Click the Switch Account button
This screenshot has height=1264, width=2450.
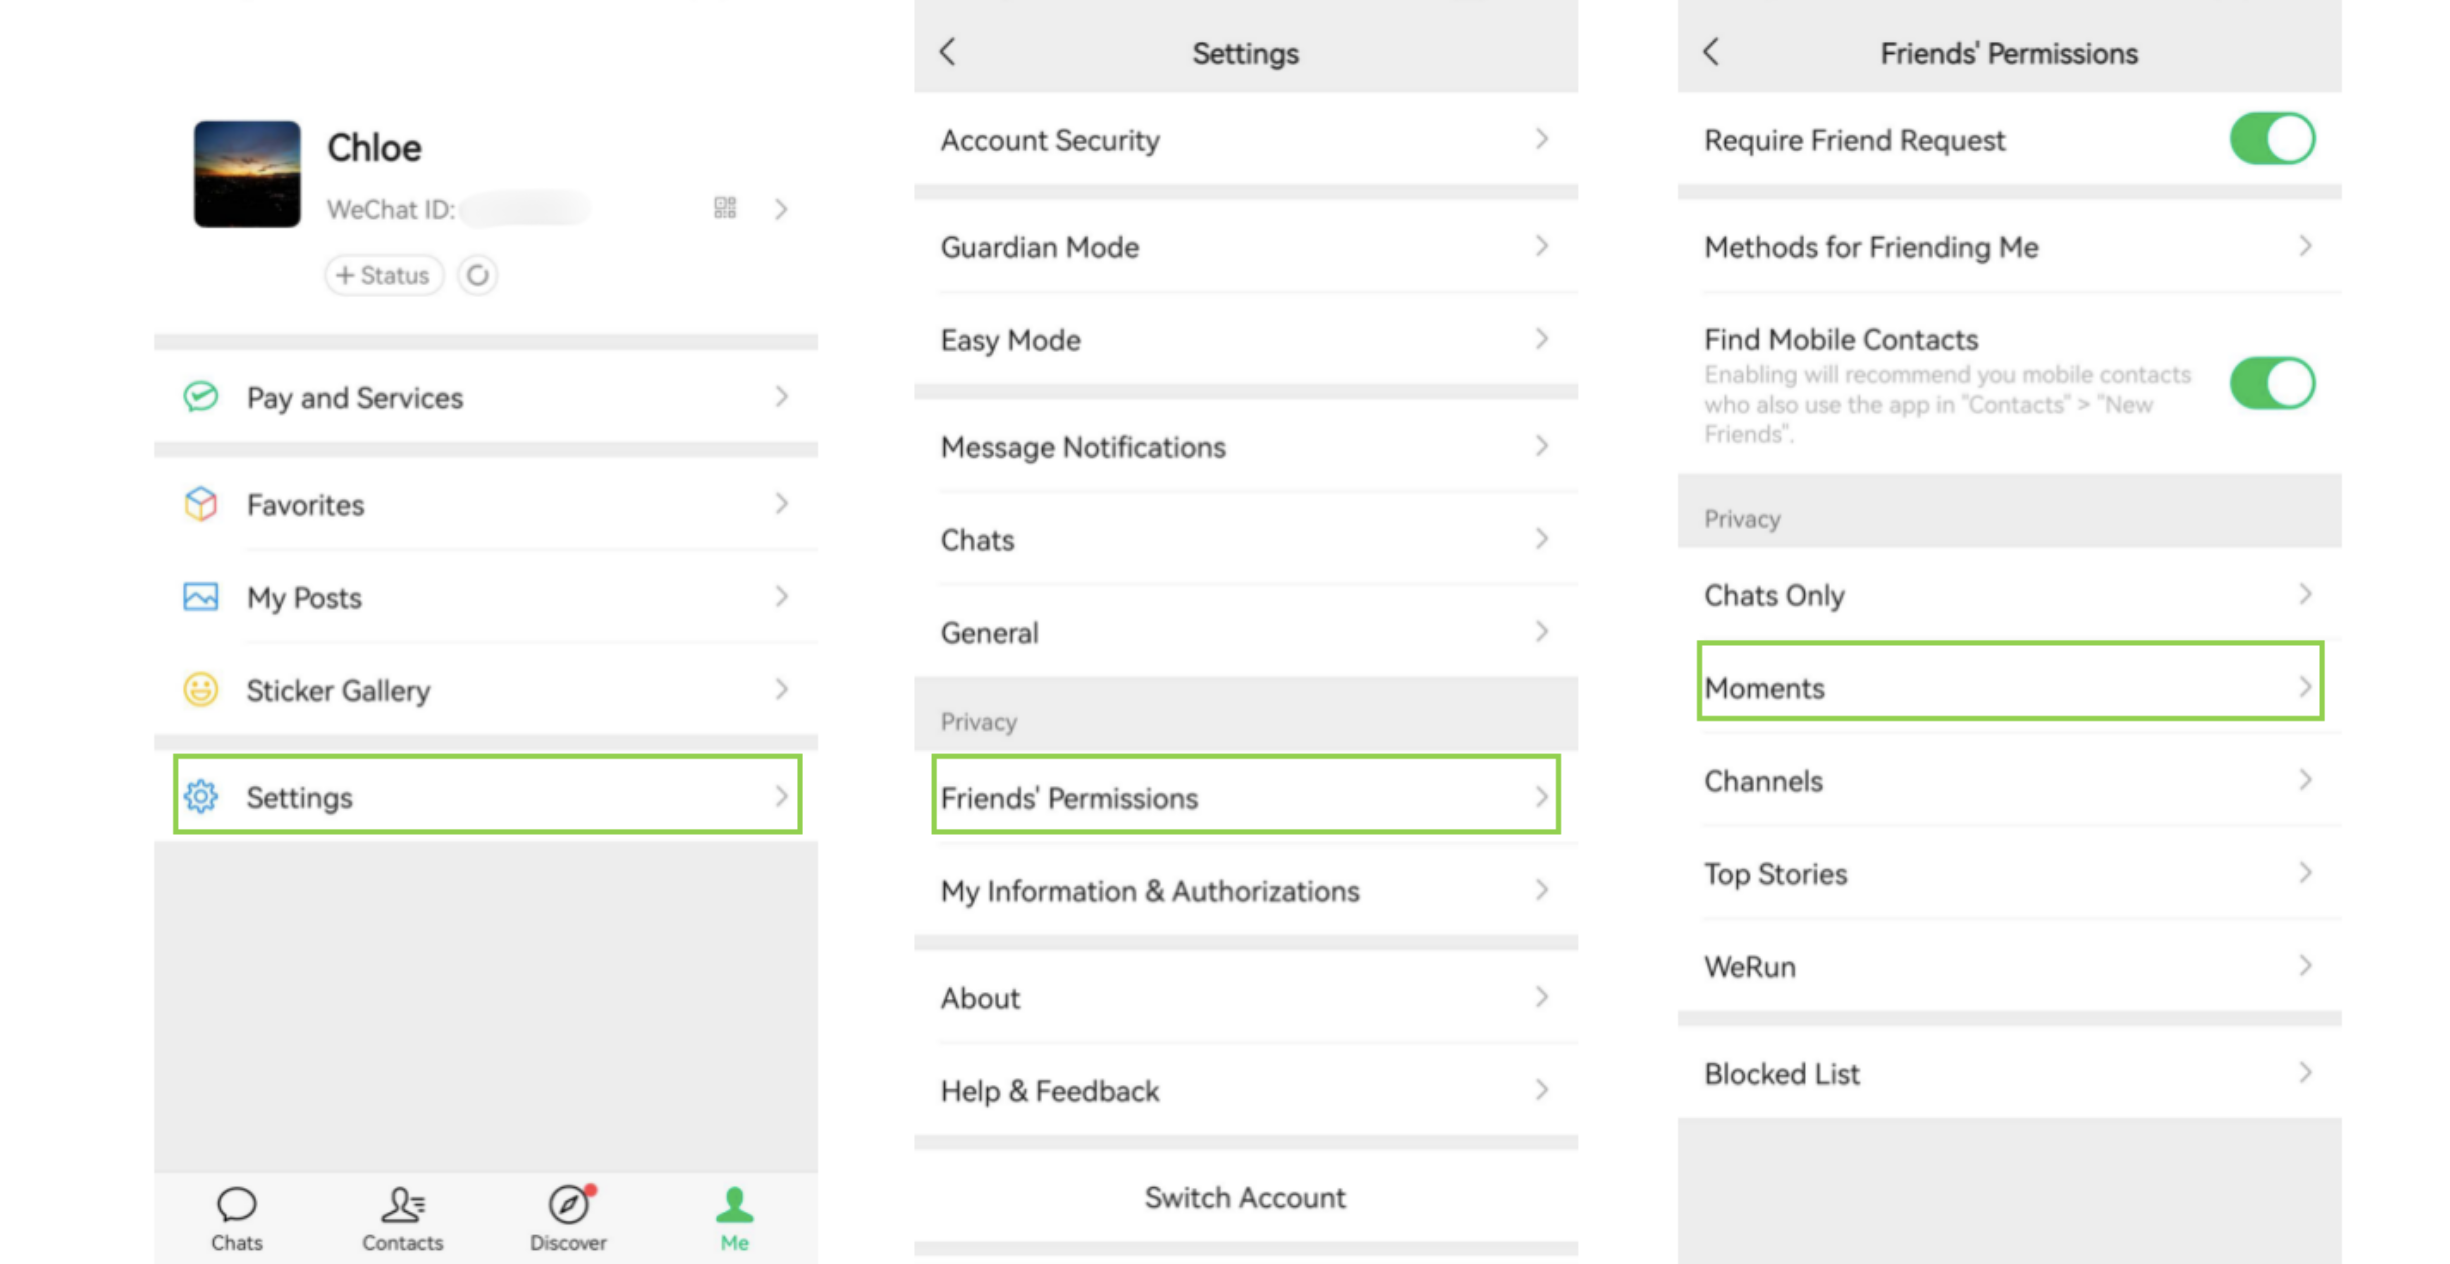tap(1245, 1197)
